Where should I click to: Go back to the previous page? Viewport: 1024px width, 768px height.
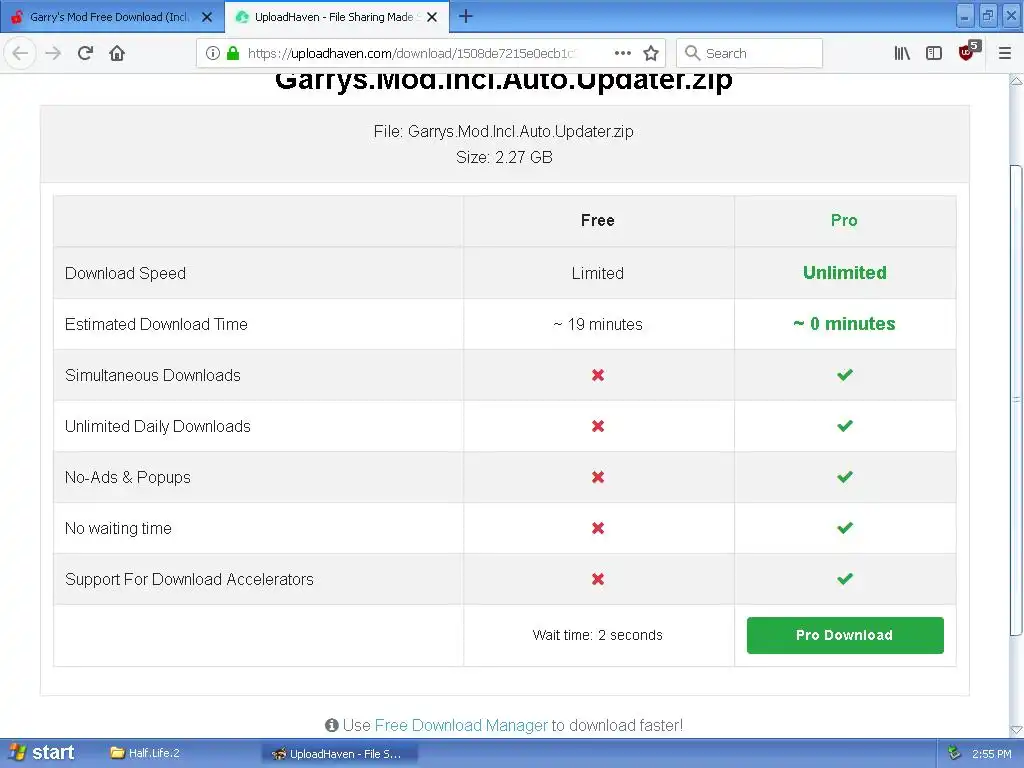click(20, 53)
